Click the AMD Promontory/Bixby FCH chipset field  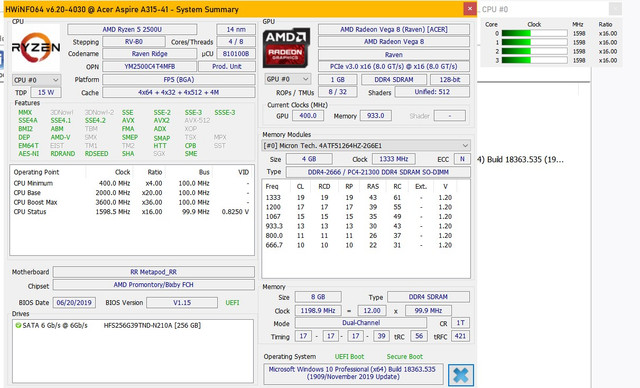point(153,285)
